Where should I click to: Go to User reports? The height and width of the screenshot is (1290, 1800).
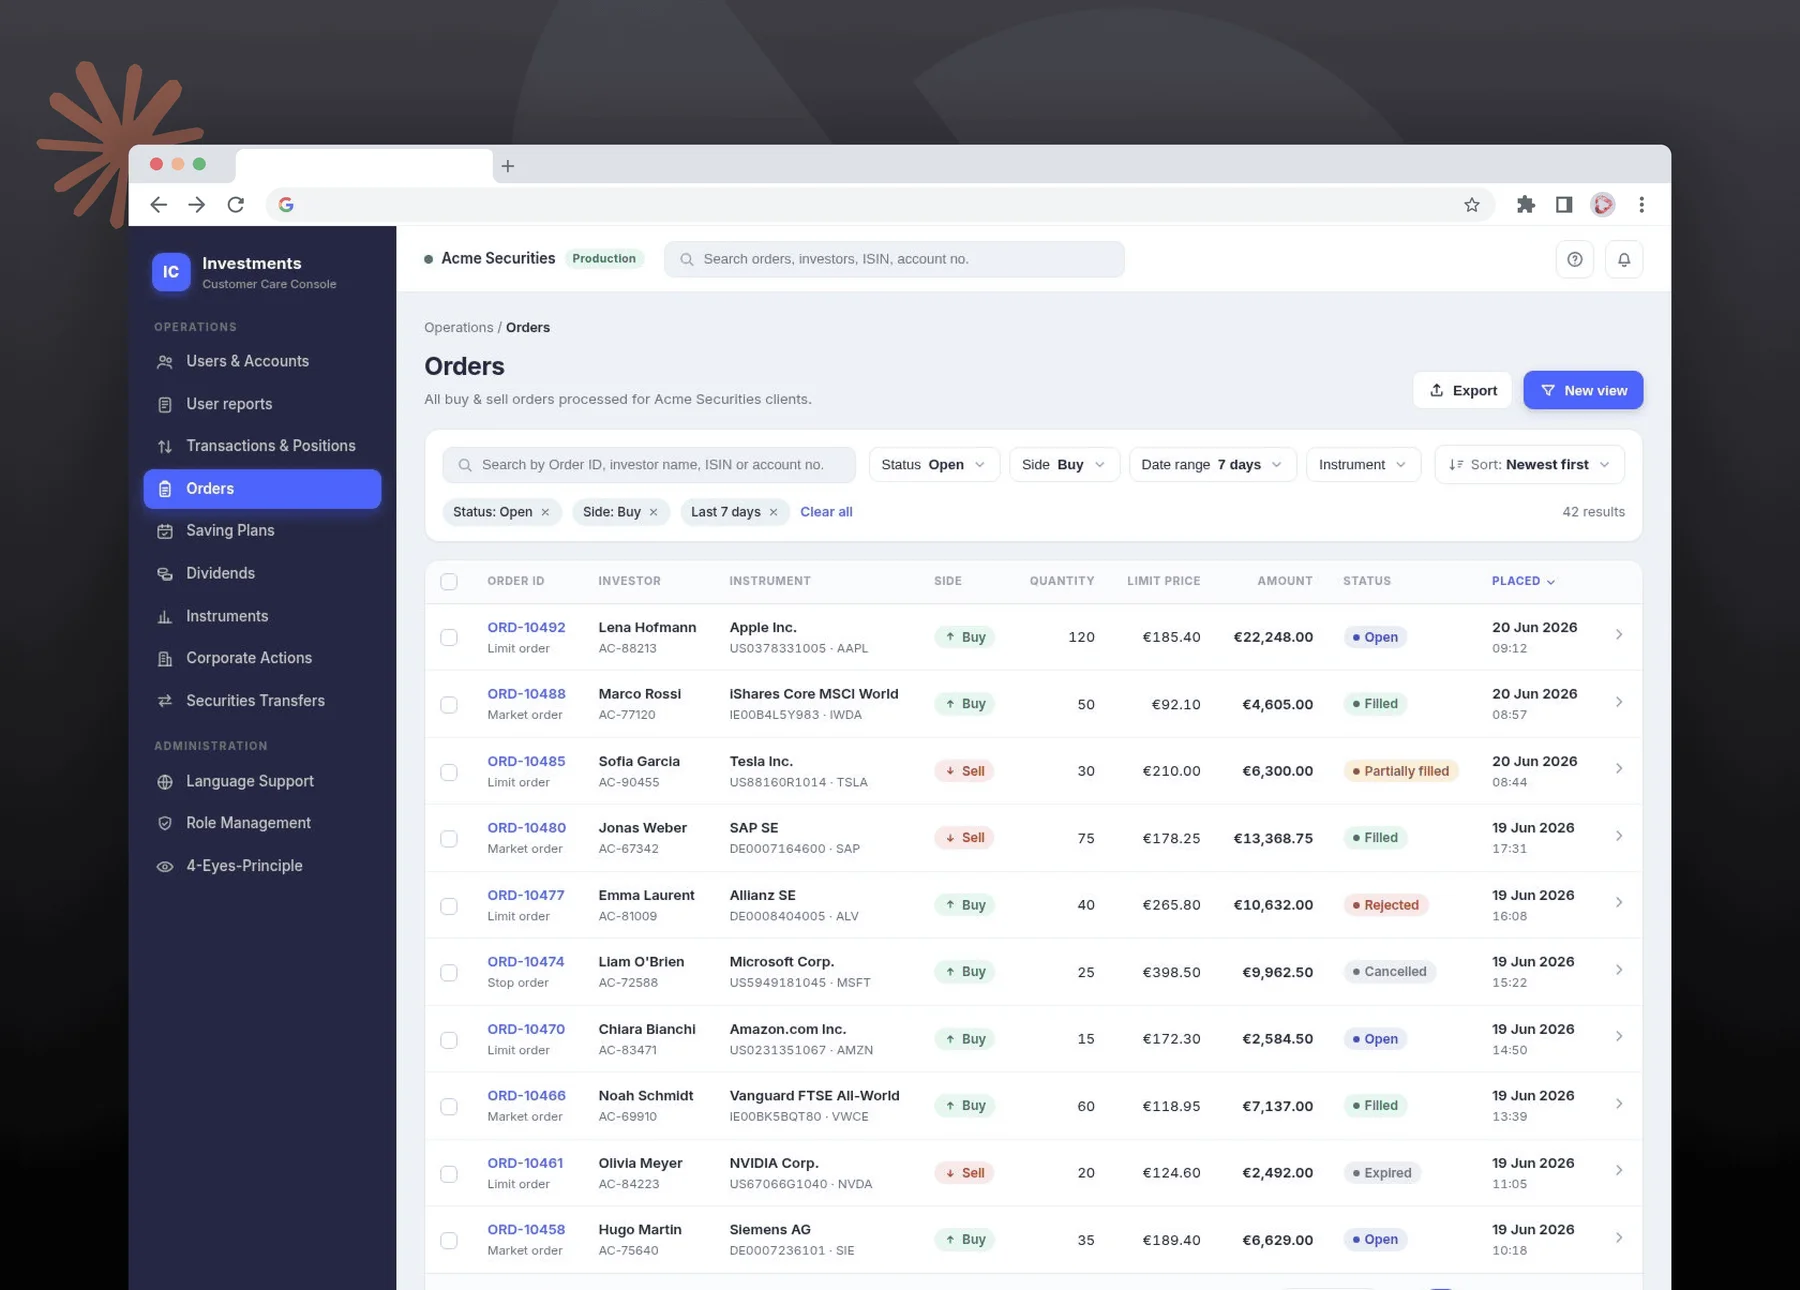[x=262, y=404]
